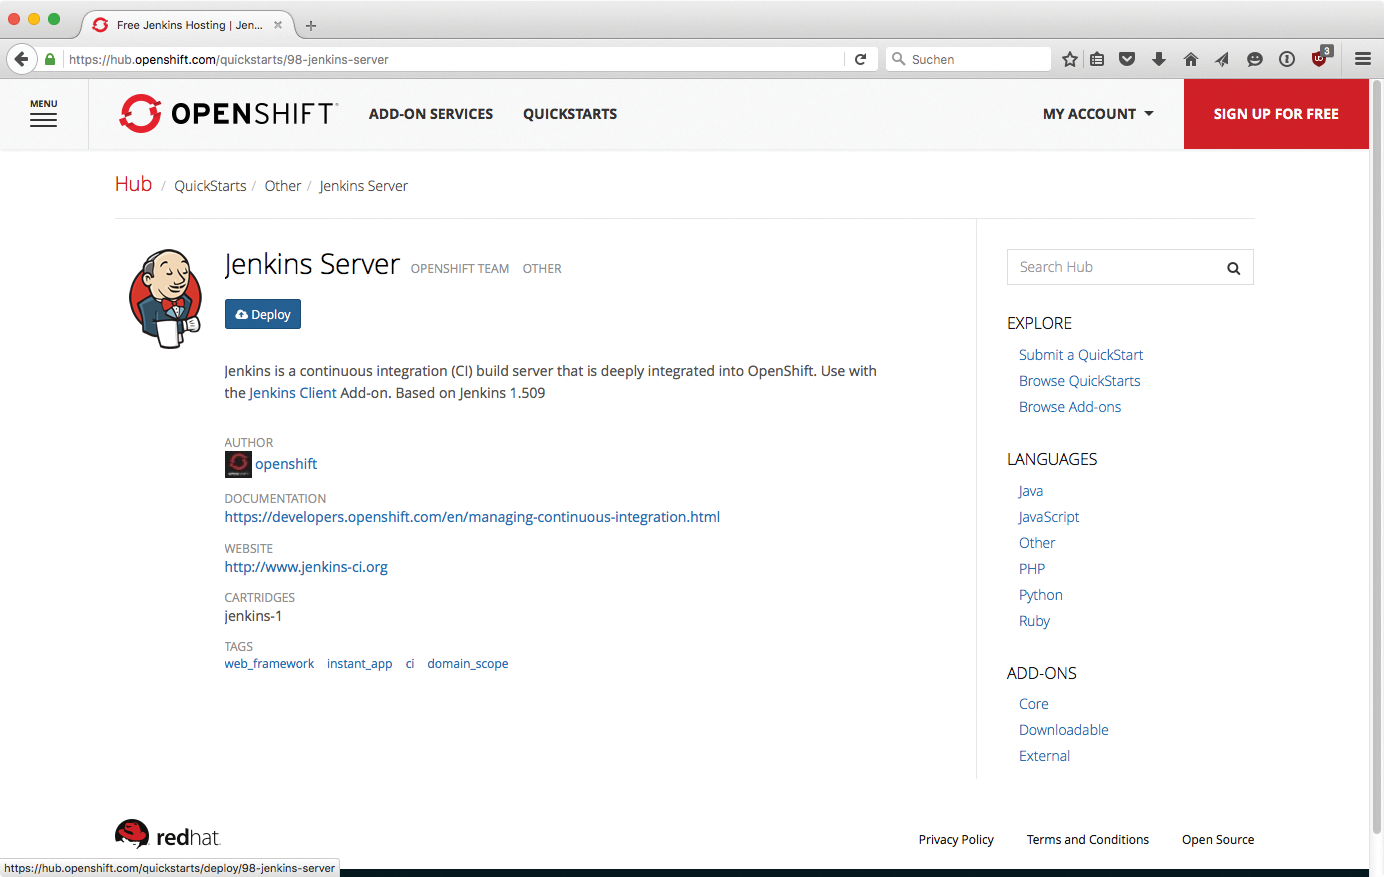Open Browse QuickStarts link

coord(1080,381)
